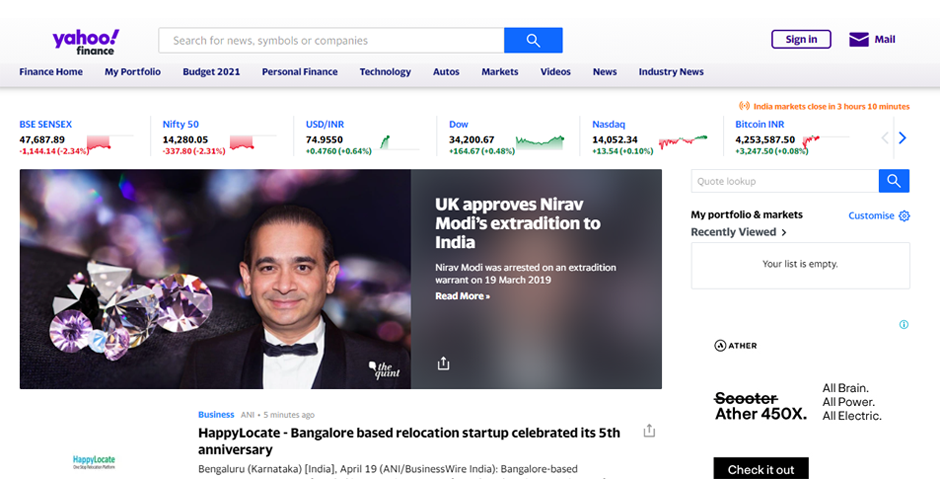The height and width of the screenshot is (492, 940).
Task: Click the 'Ather 450X.' ad text
Action: 761,413
